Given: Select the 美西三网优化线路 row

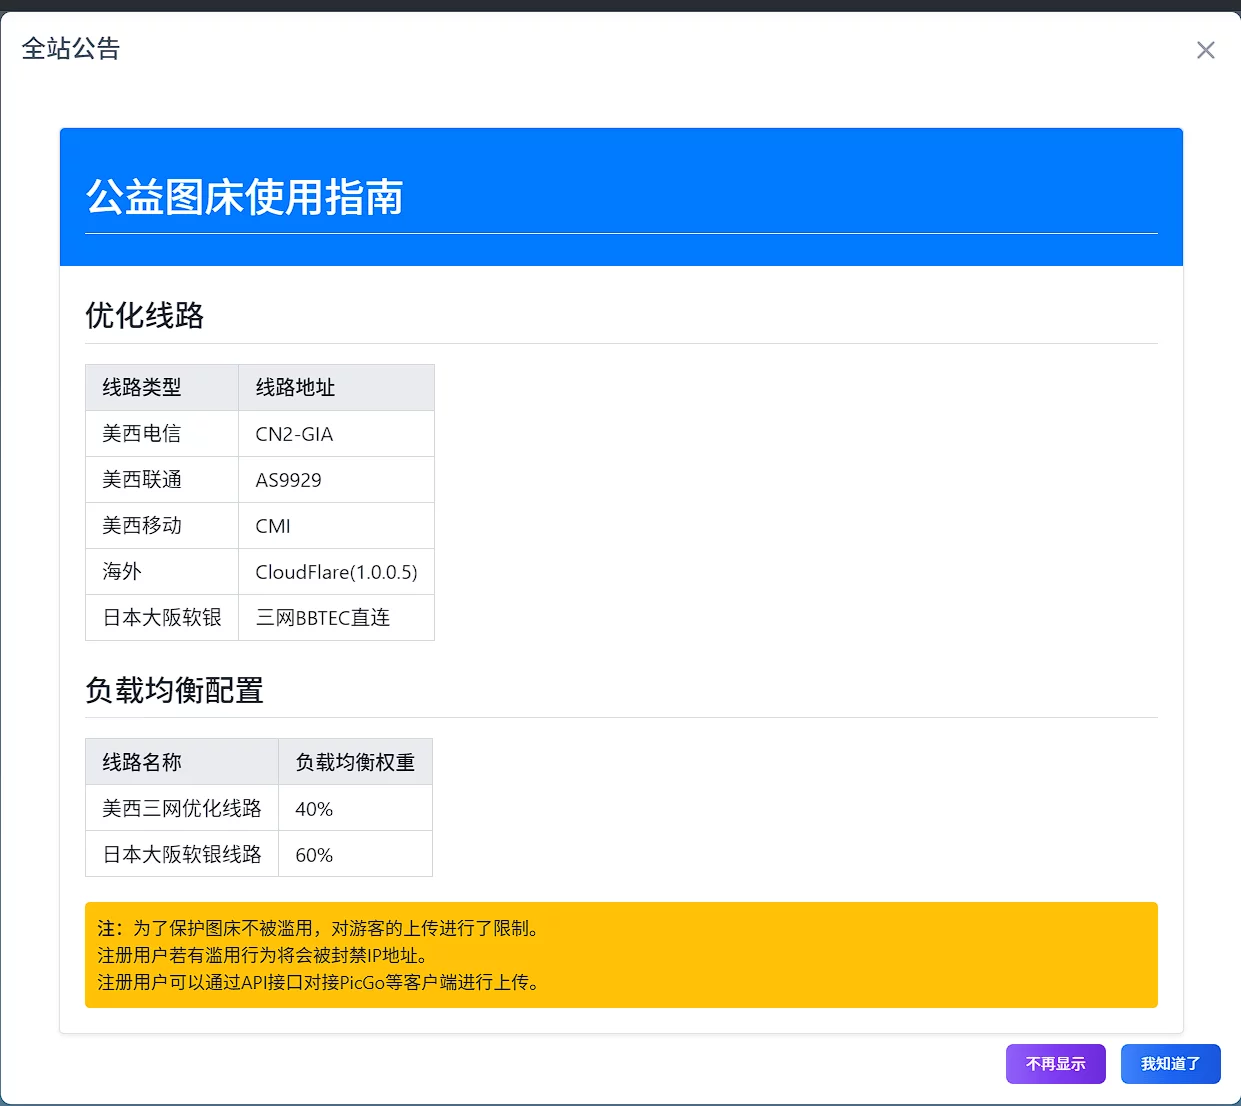Looking at the screenshot, I should tap(182, 808).
